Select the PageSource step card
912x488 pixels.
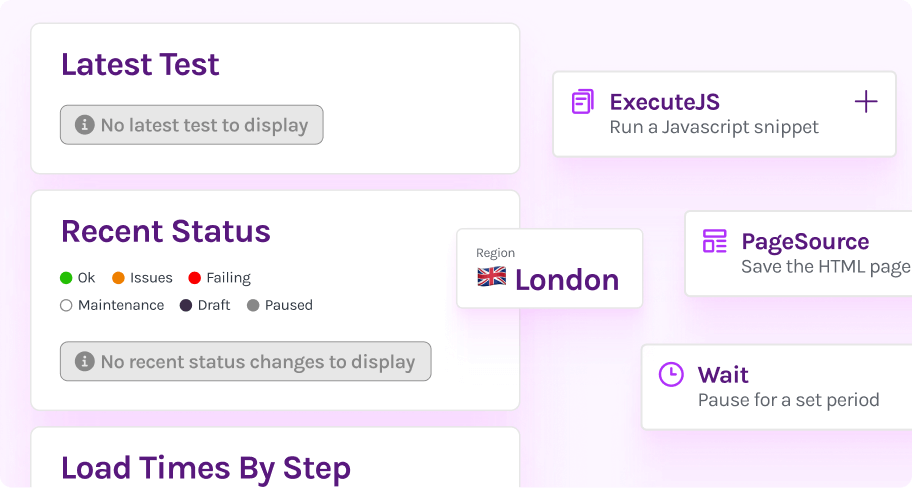[x=798, y=253]
